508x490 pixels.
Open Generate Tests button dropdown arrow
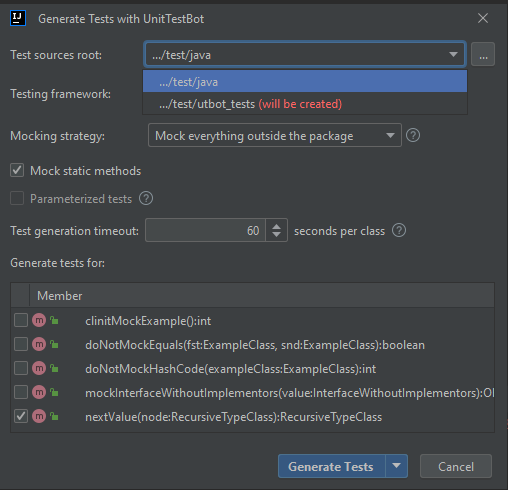(396, 466)
